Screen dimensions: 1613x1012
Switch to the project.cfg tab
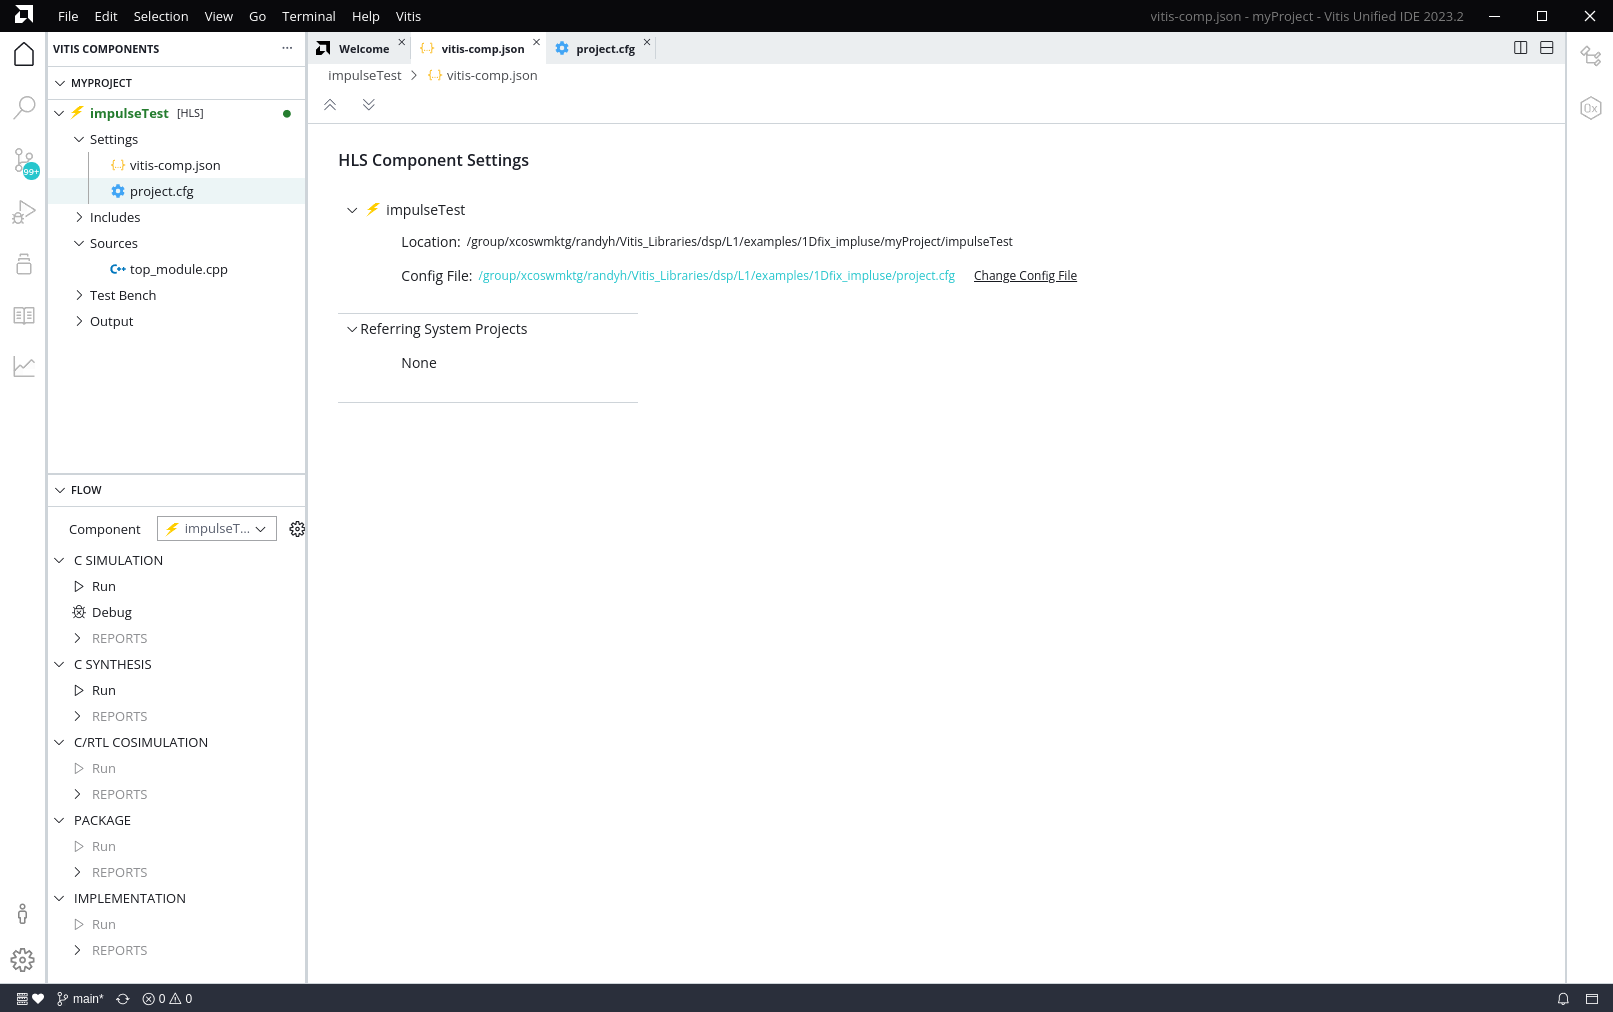606,48
